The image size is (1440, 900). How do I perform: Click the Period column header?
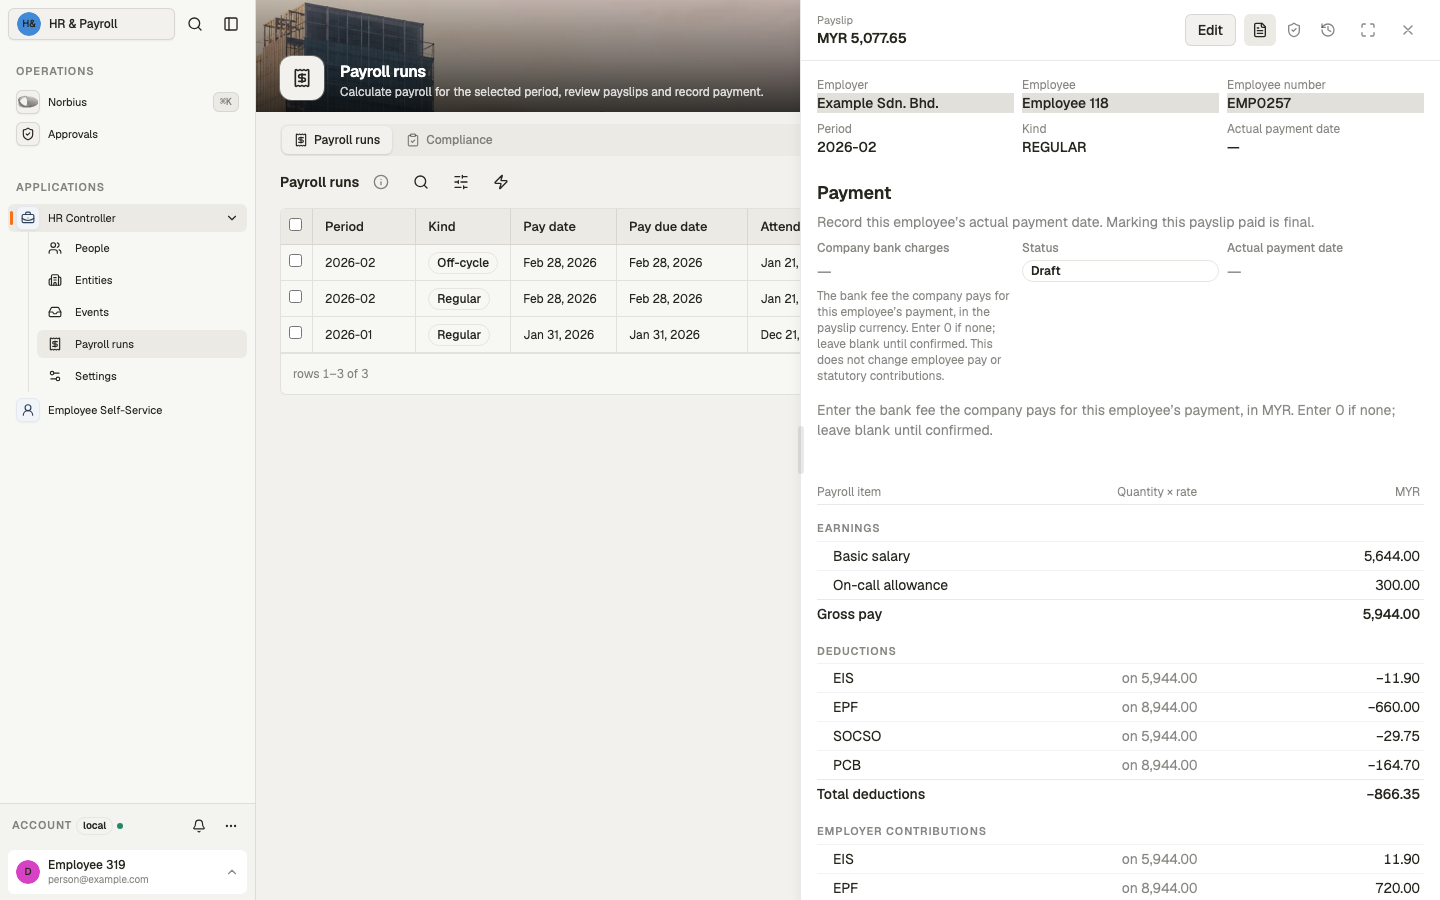[364, 227]
